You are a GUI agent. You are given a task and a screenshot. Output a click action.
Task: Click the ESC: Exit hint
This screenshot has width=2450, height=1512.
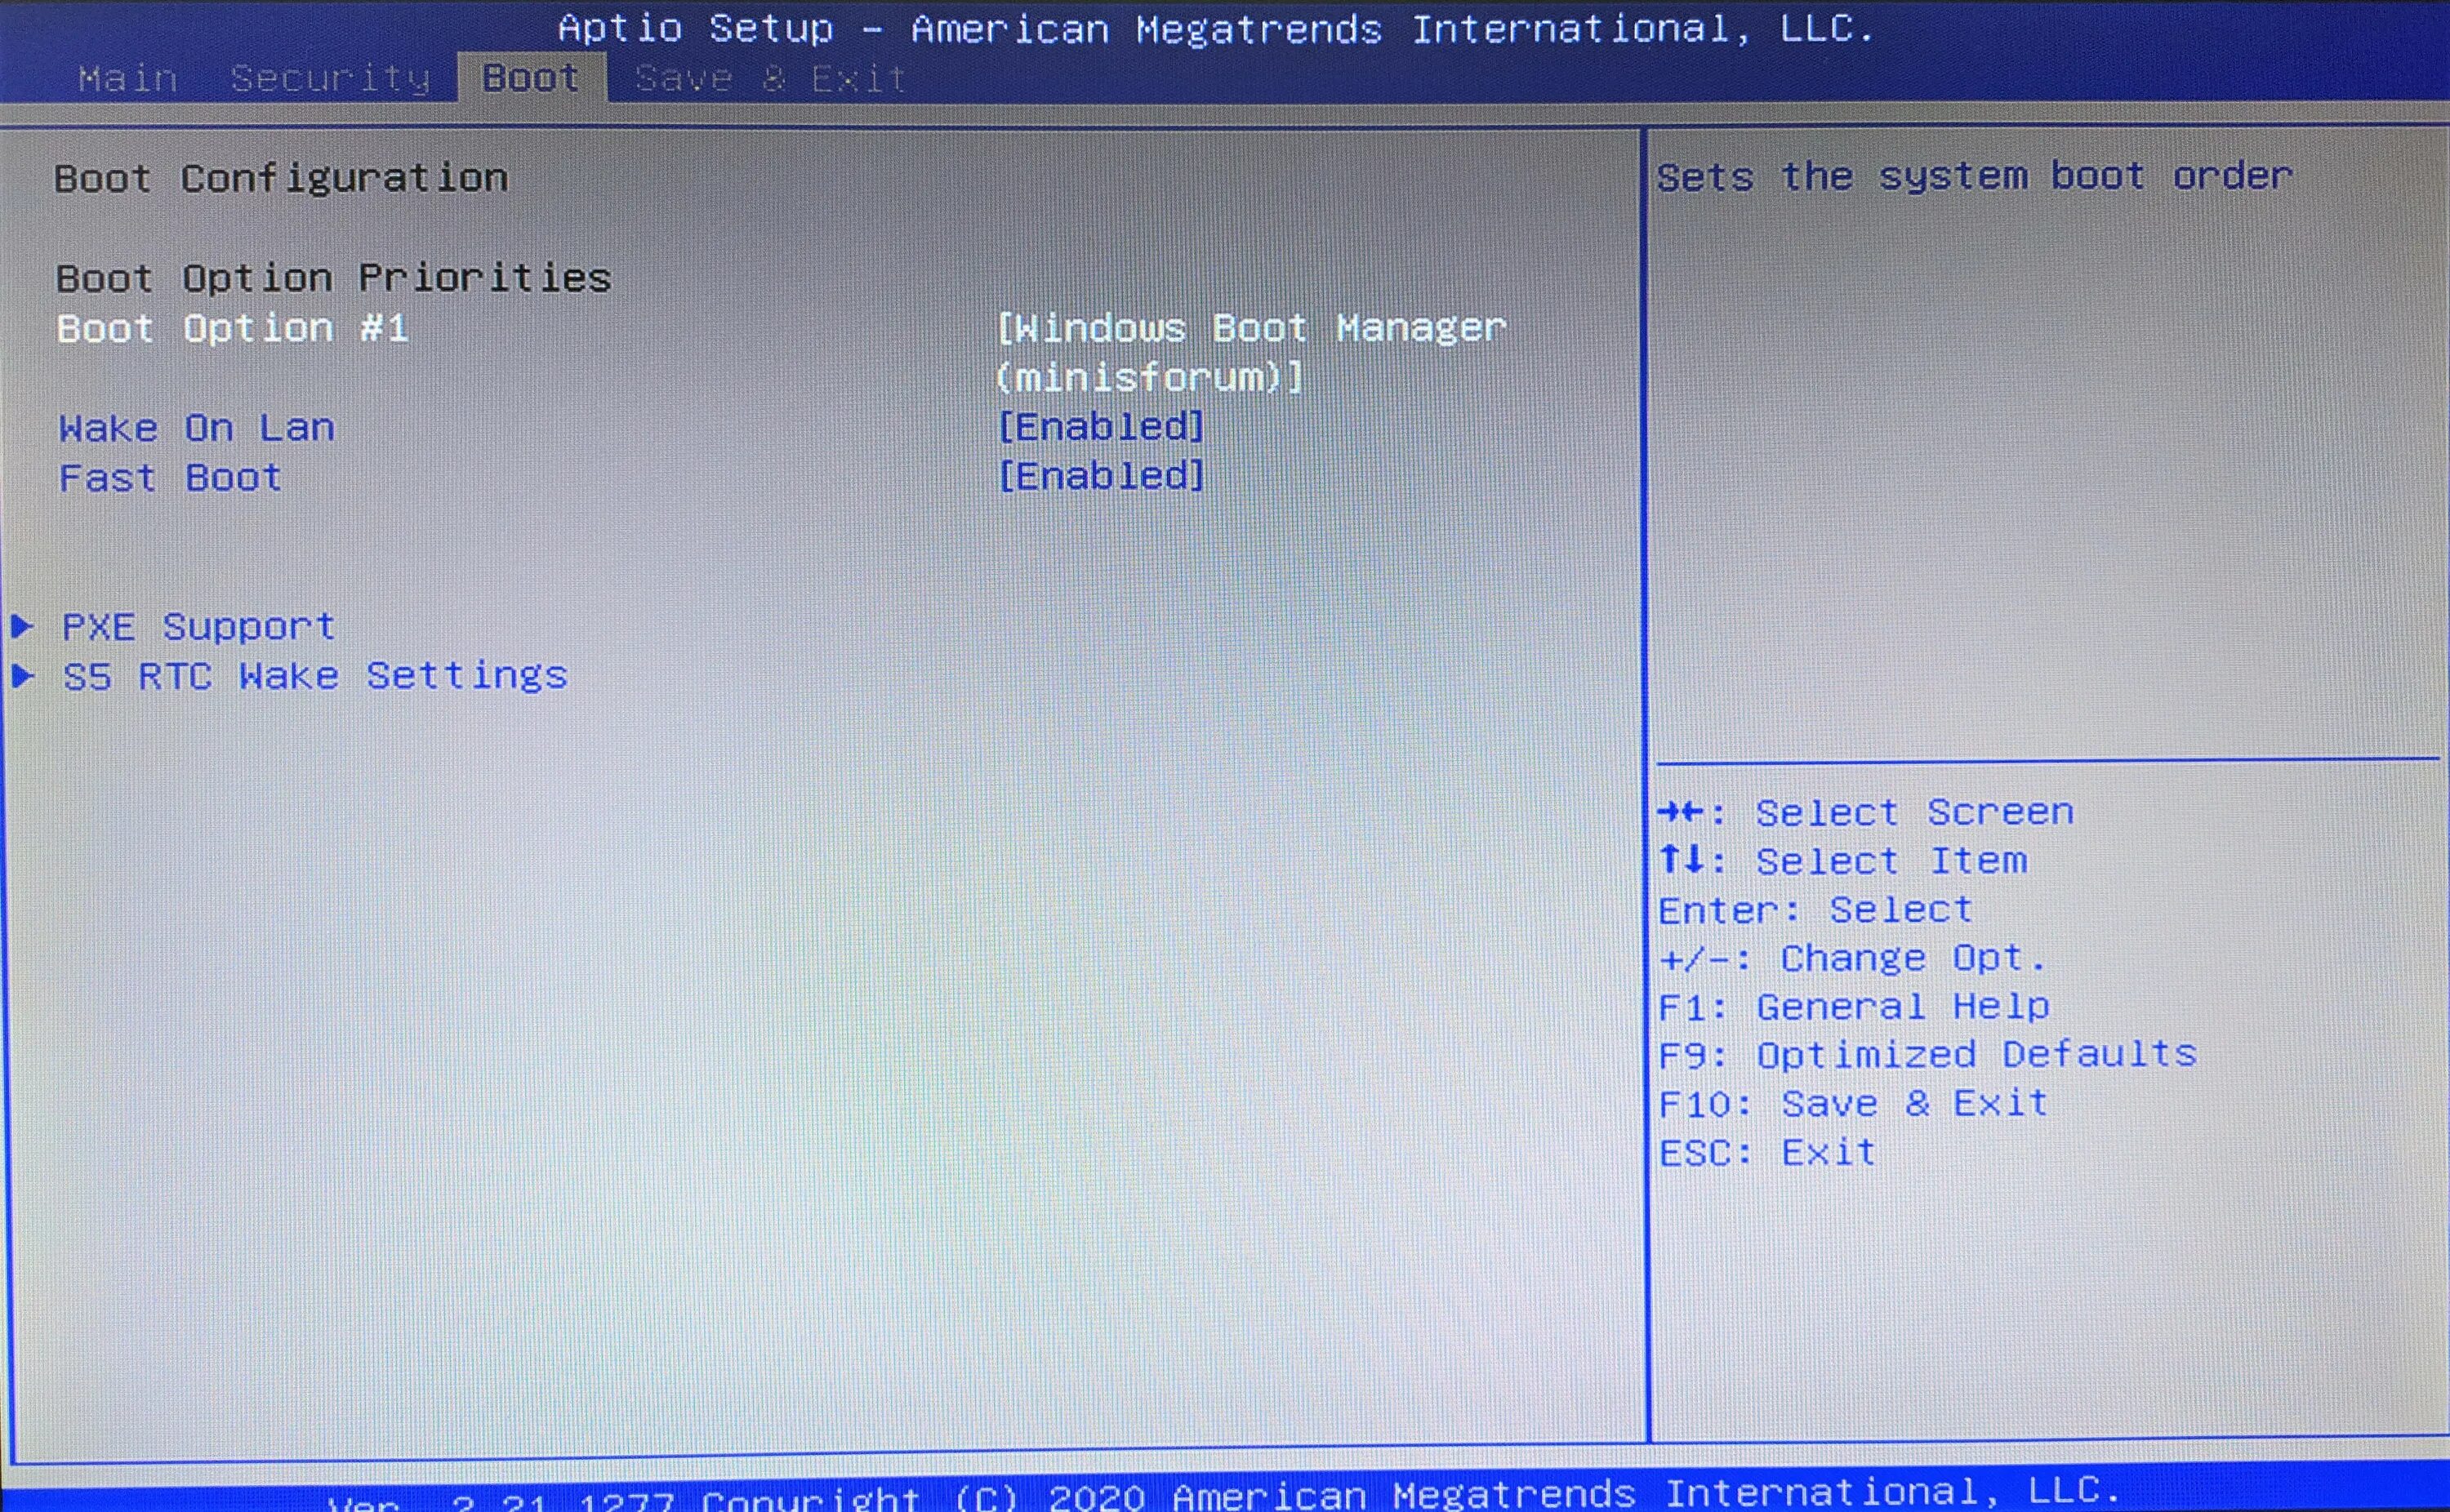click(x=1767, y=1152)
